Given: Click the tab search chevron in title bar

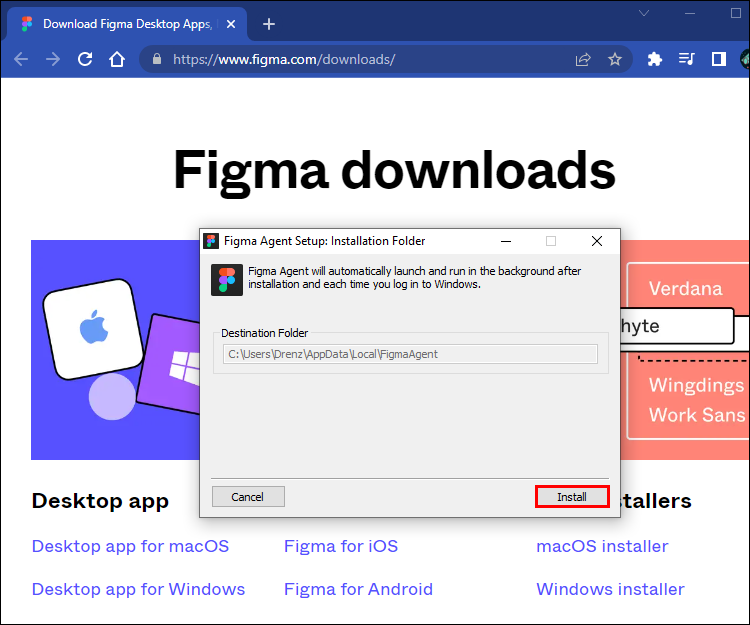Looking at the screenshot, I should point(644,13).
